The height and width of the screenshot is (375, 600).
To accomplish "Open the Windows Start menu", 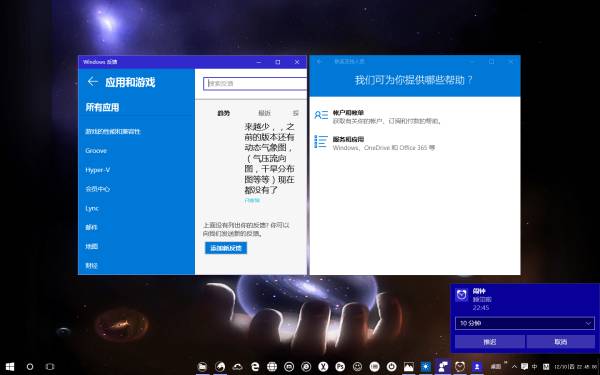I will tap(10, 367).
